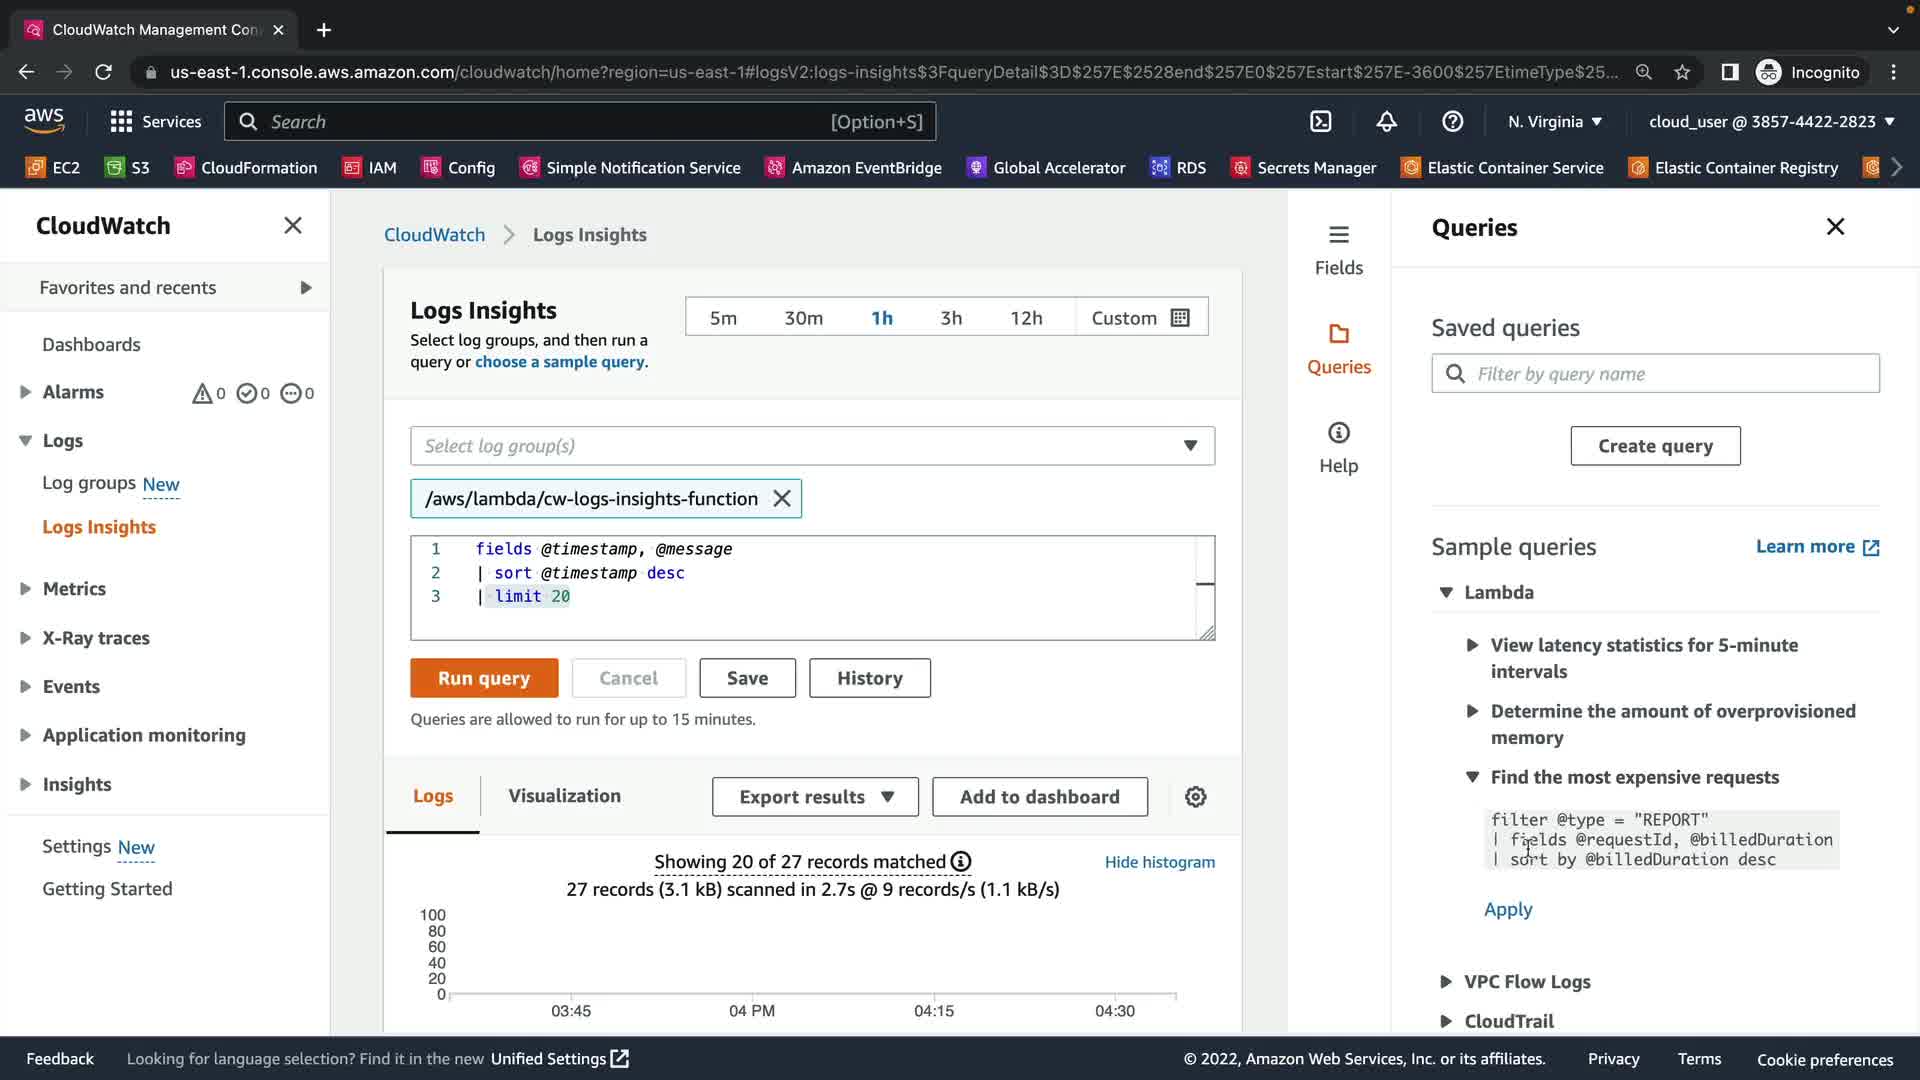Open the Select log group(s) dropdown
Screen dimensions: 1920x1080
(812, 446)
